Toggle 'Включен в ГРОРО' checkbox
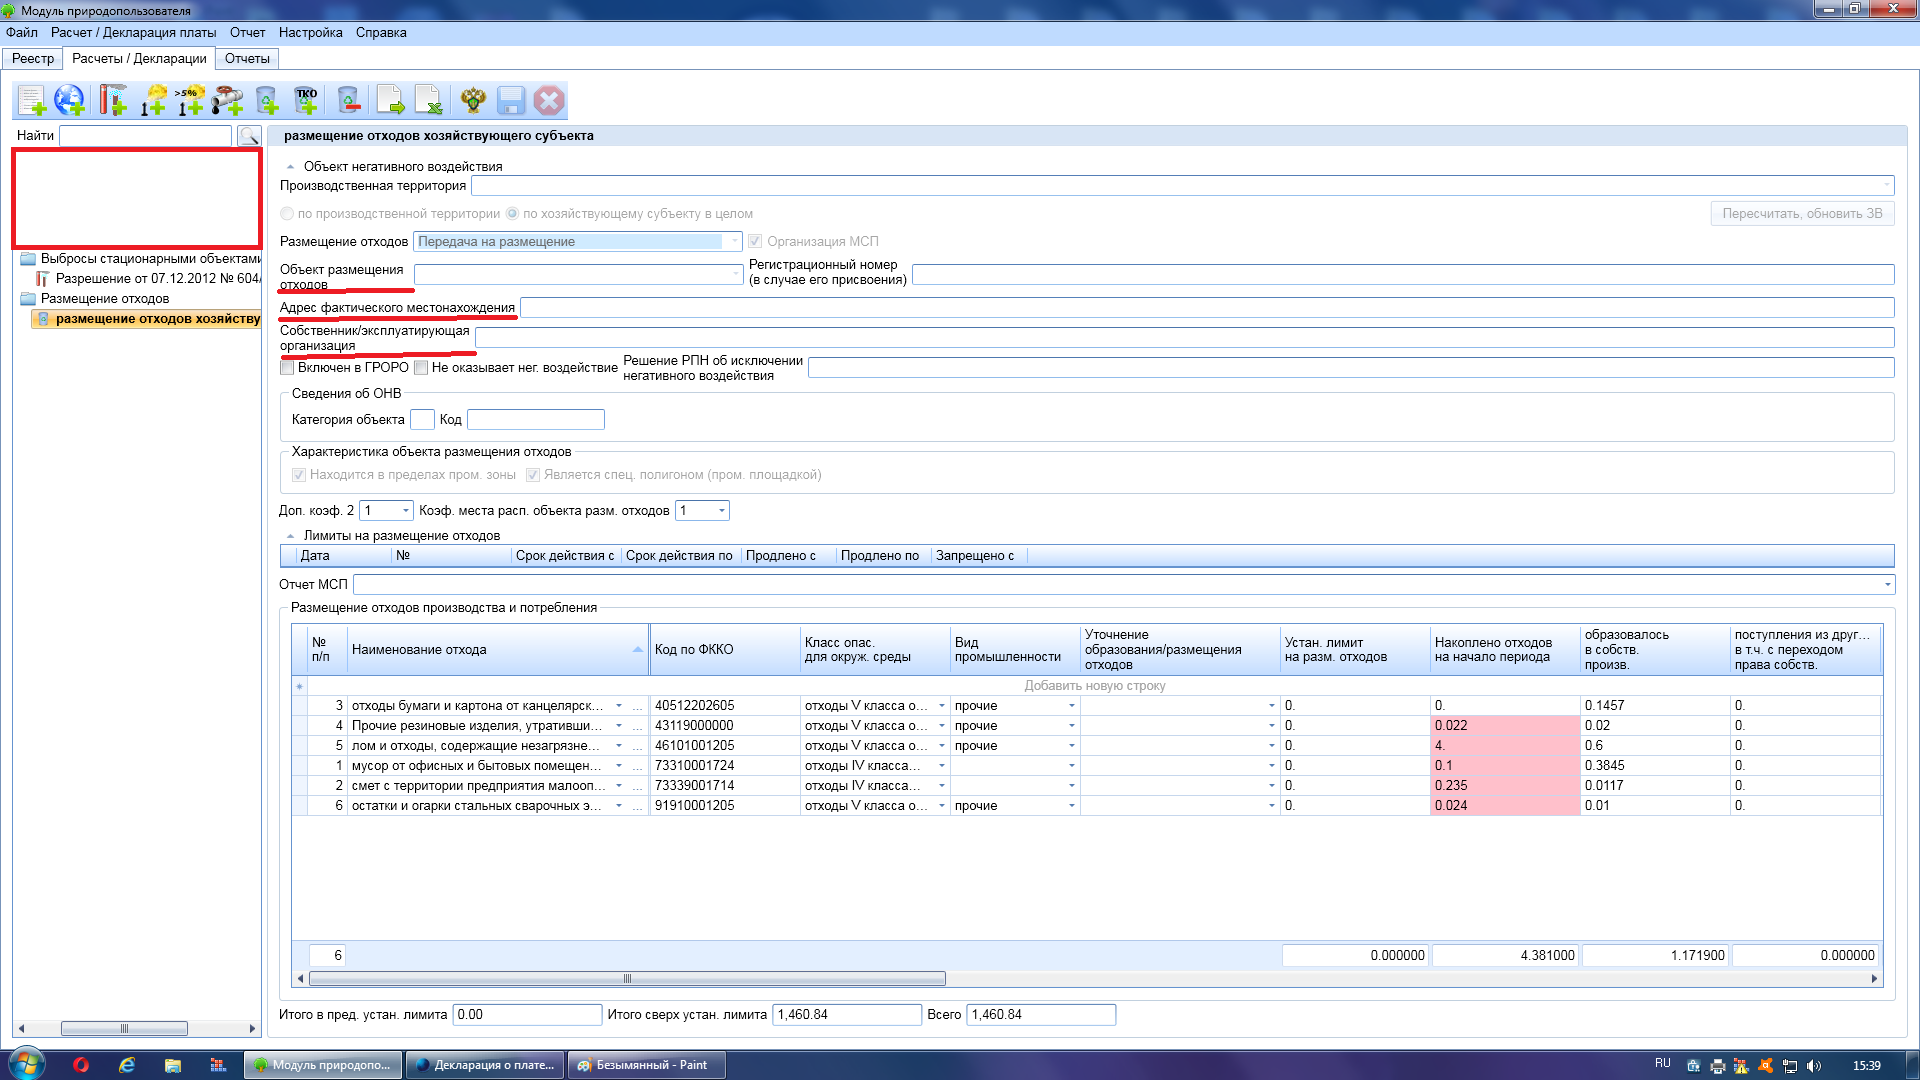 (288, 368)
